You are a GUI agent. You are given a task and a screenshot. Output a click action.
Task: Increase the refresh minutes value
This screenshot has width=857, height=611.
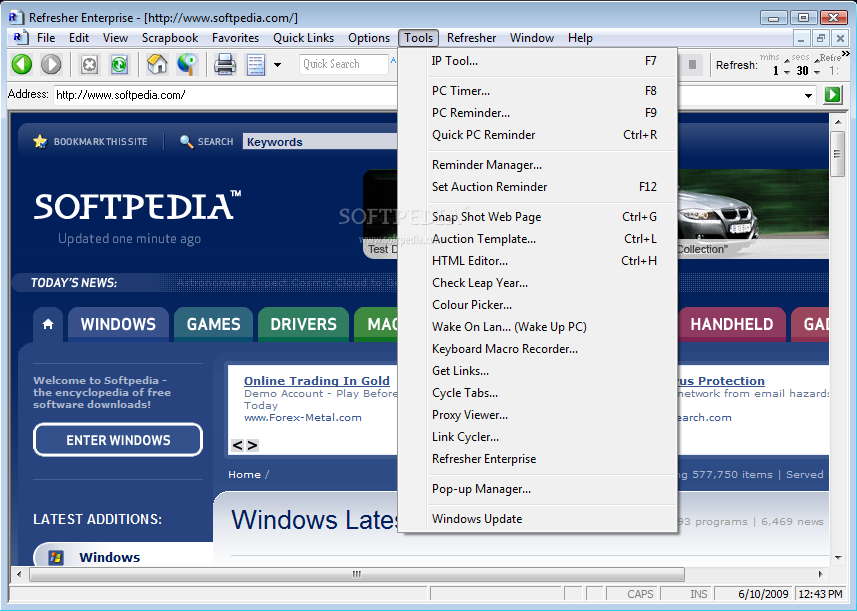point(786,61)
